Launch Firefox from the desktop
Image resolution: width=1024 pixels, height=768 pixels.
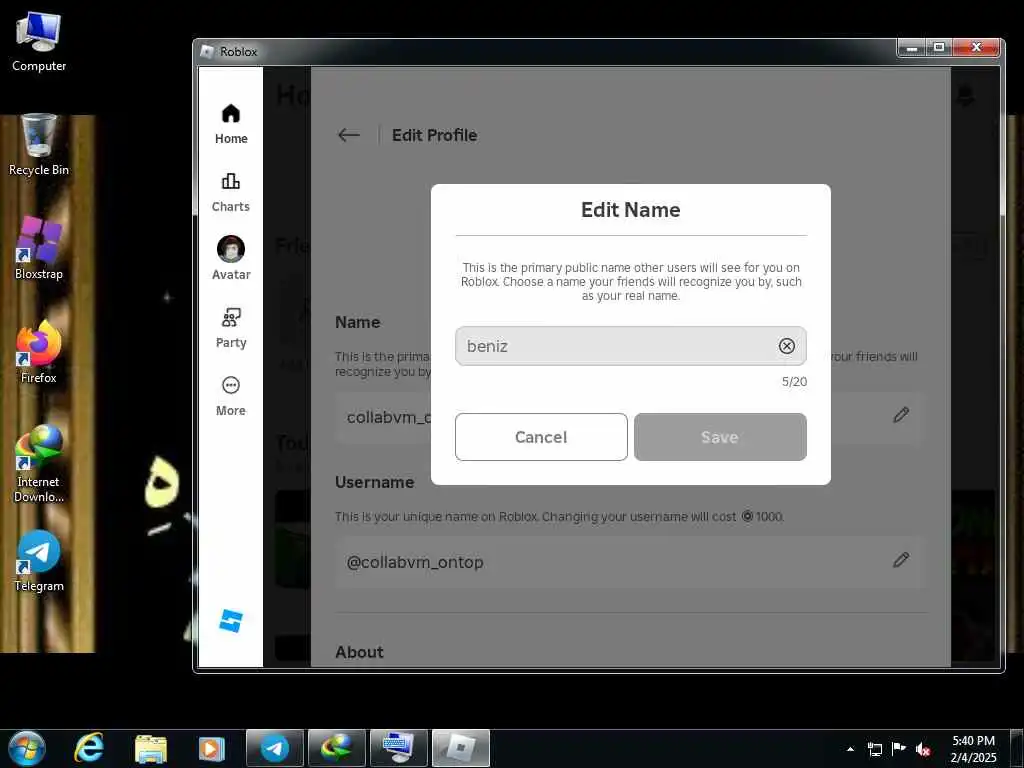click(39, 353)
